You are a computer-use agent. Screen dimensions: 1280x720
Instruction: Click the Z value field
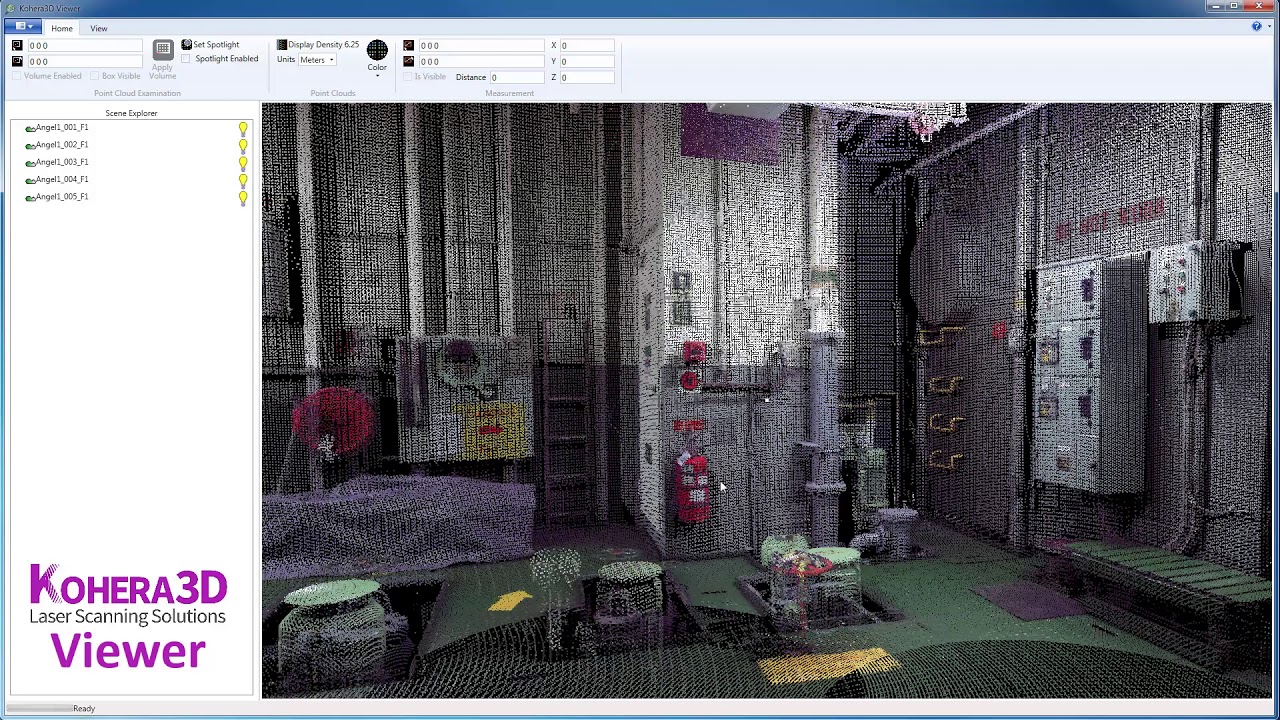pyautogui.click(x=586, y=77)
